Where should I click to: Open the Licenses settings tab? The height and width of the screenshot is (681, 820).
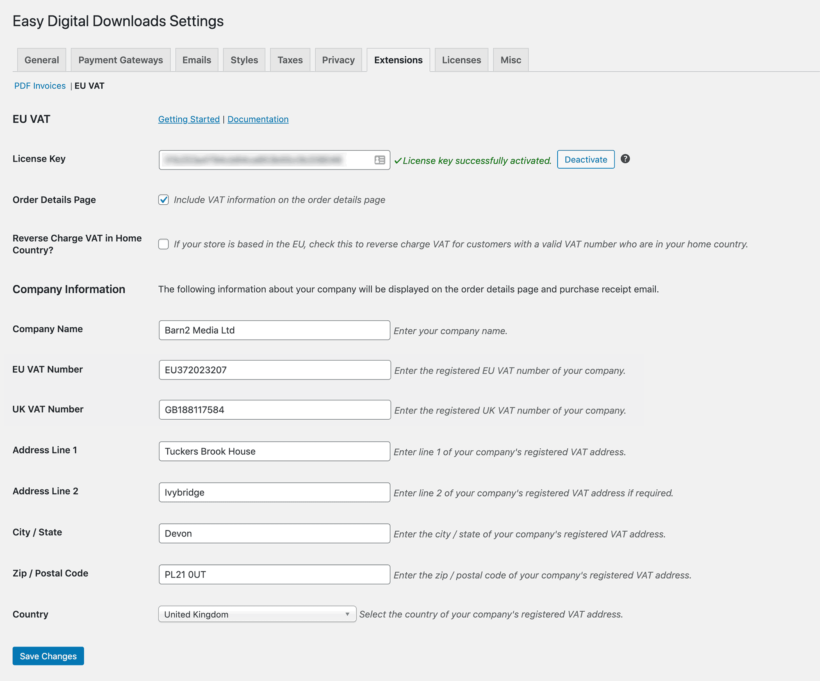coord(461,59)
